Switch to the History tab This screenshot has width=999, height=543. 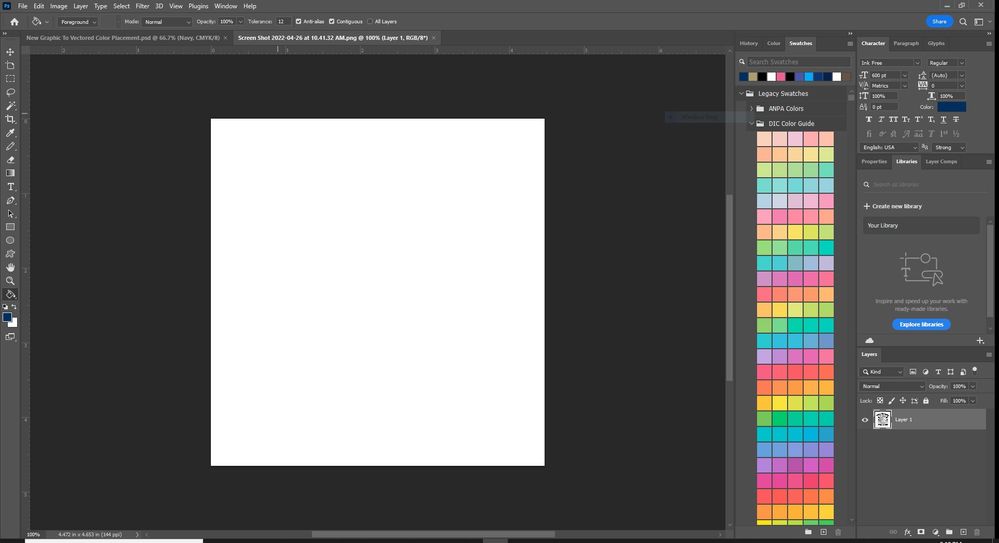tap(749, 43)
